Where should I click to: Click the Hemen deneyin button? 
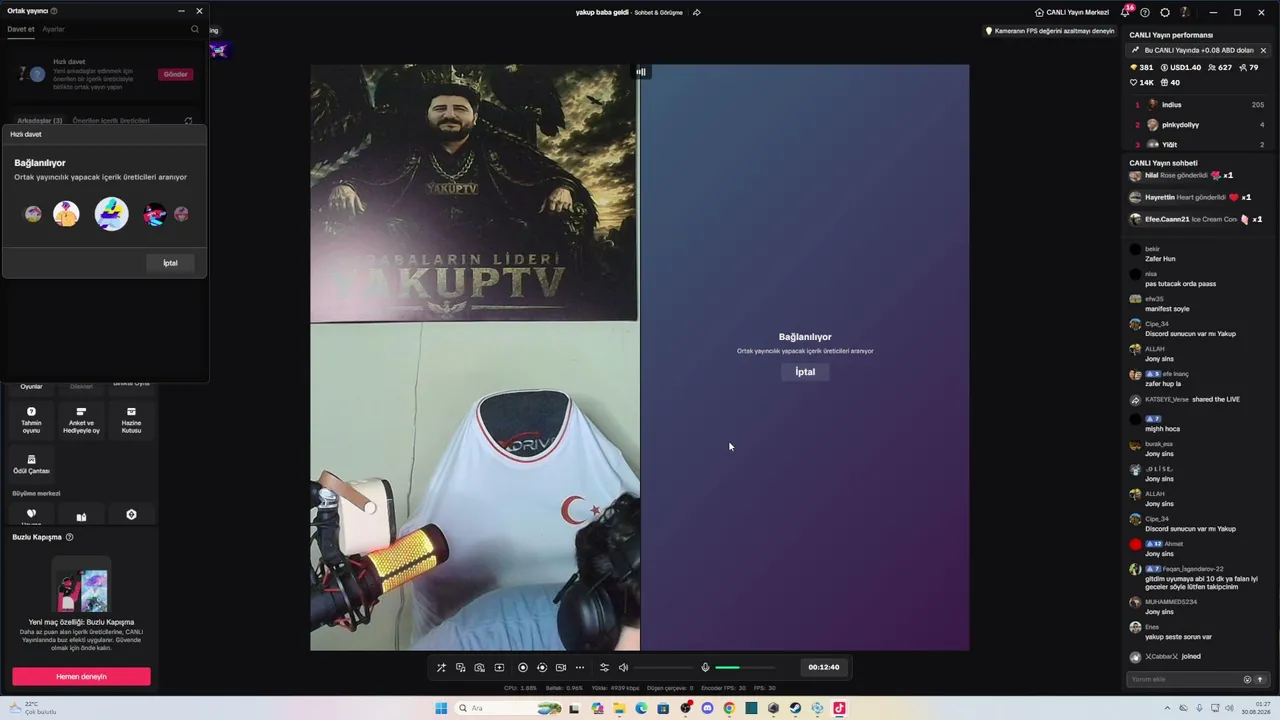pos(81,677)
